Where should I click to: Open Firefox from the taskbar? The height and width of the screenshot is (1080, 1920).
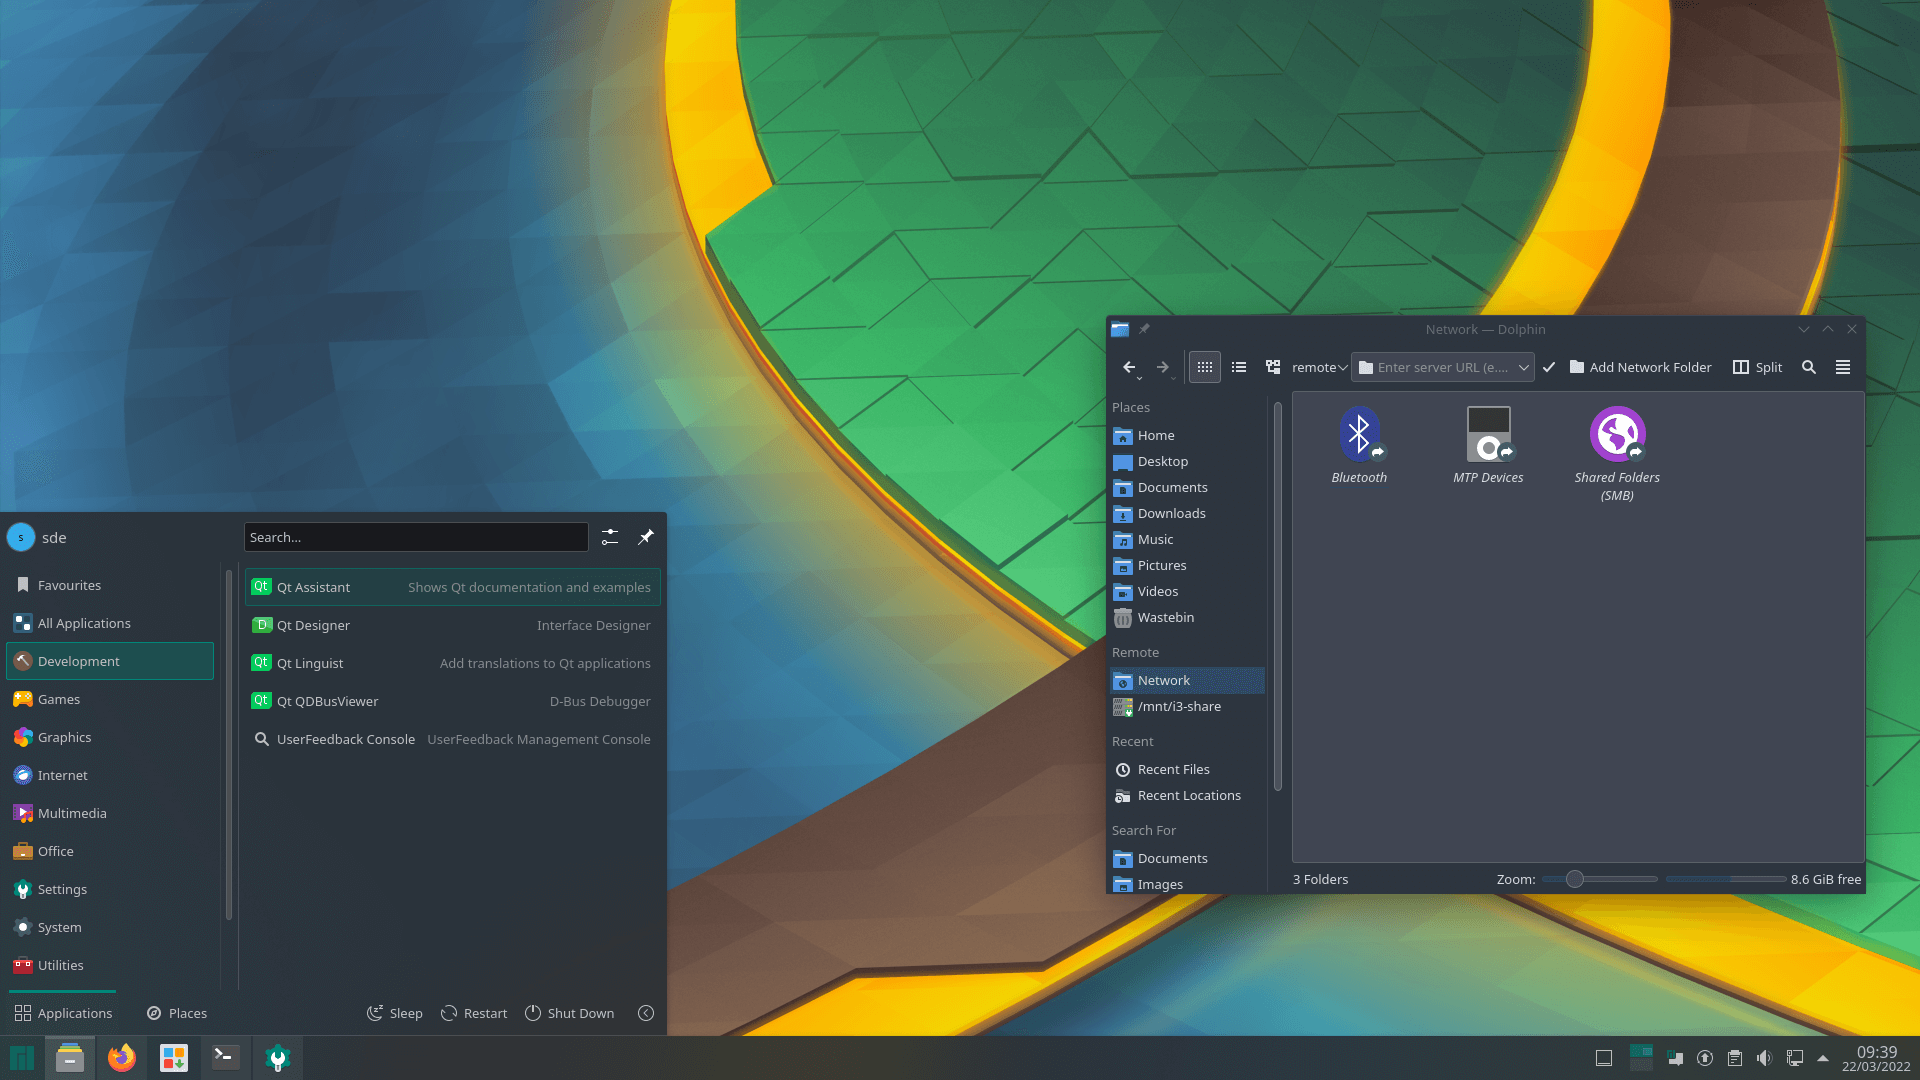point(122,1058)
